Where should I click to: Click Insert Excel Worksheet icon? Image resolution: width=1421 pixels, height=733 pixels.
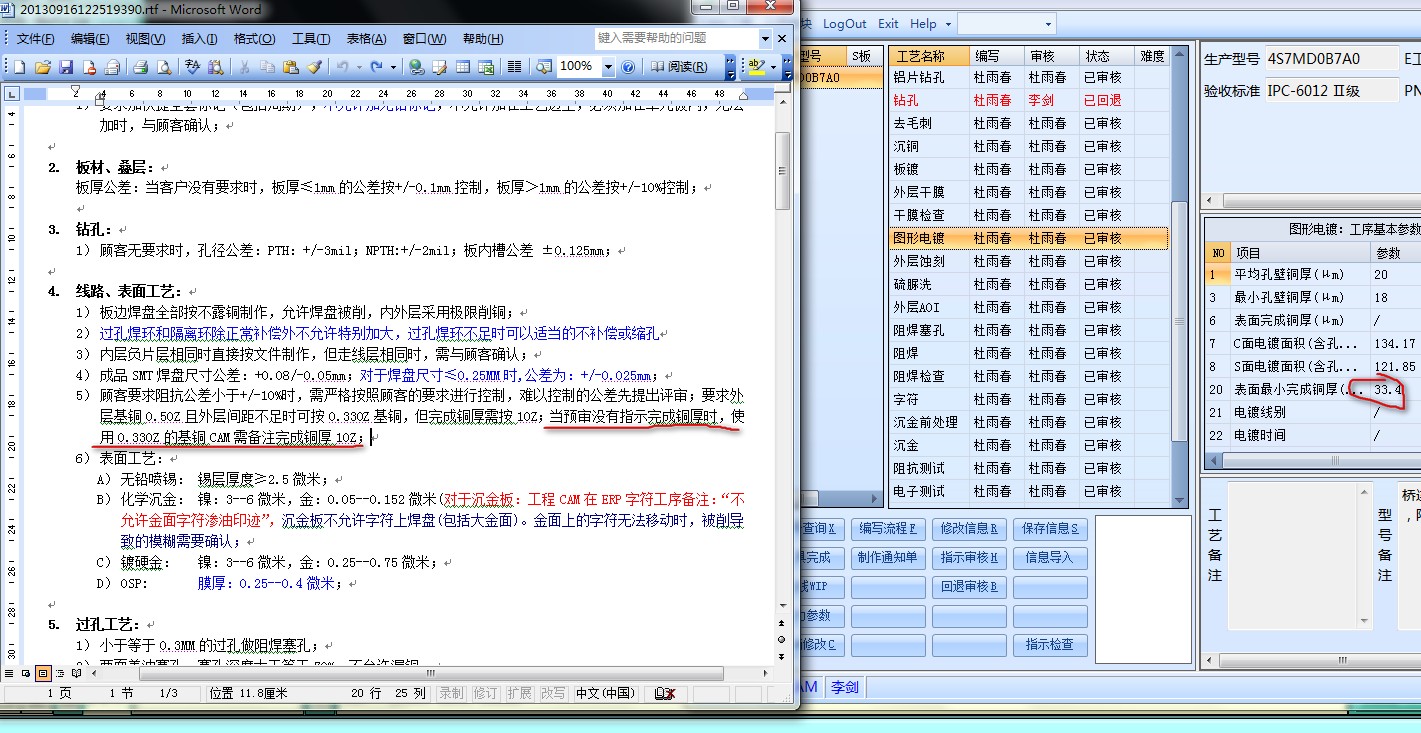pyautogui.click(x=486, y=67)
